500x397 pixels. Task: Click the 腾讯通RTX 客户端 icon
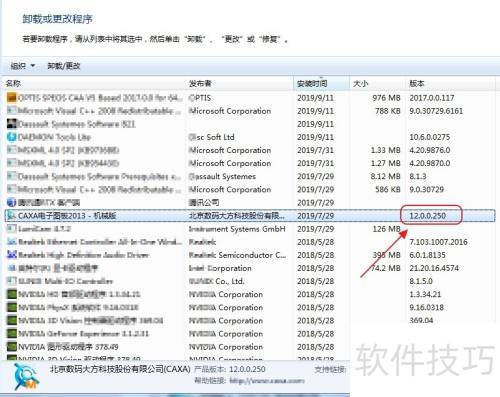pos(12,202)
